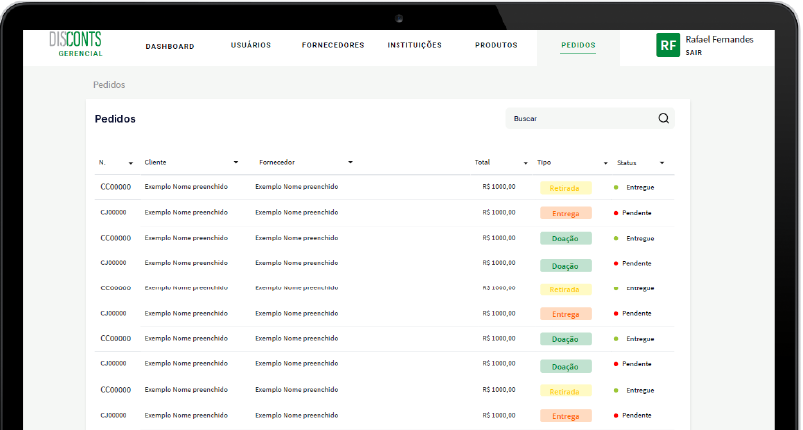Open the Instituições menu item
The image size is (803, 430).
click(414, 45)
